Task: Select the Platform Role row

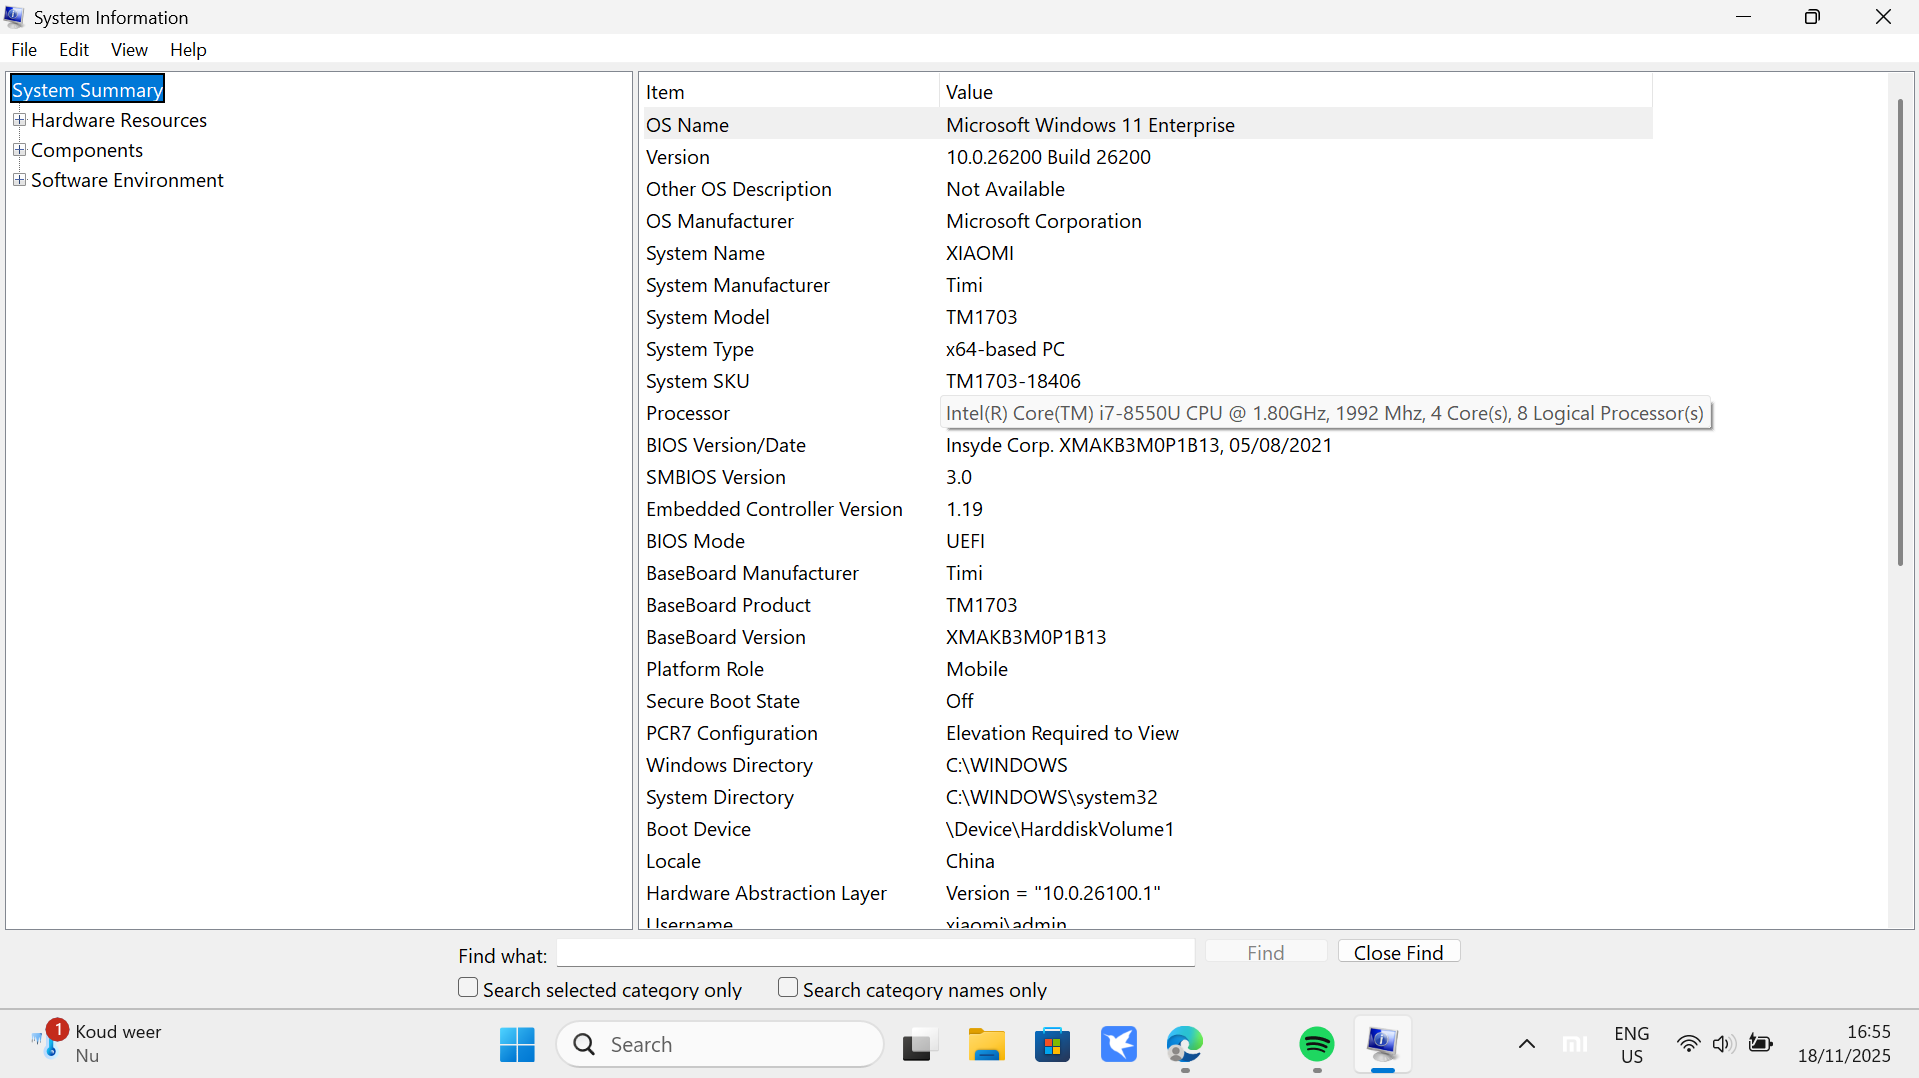Action: pos(1146,669)
